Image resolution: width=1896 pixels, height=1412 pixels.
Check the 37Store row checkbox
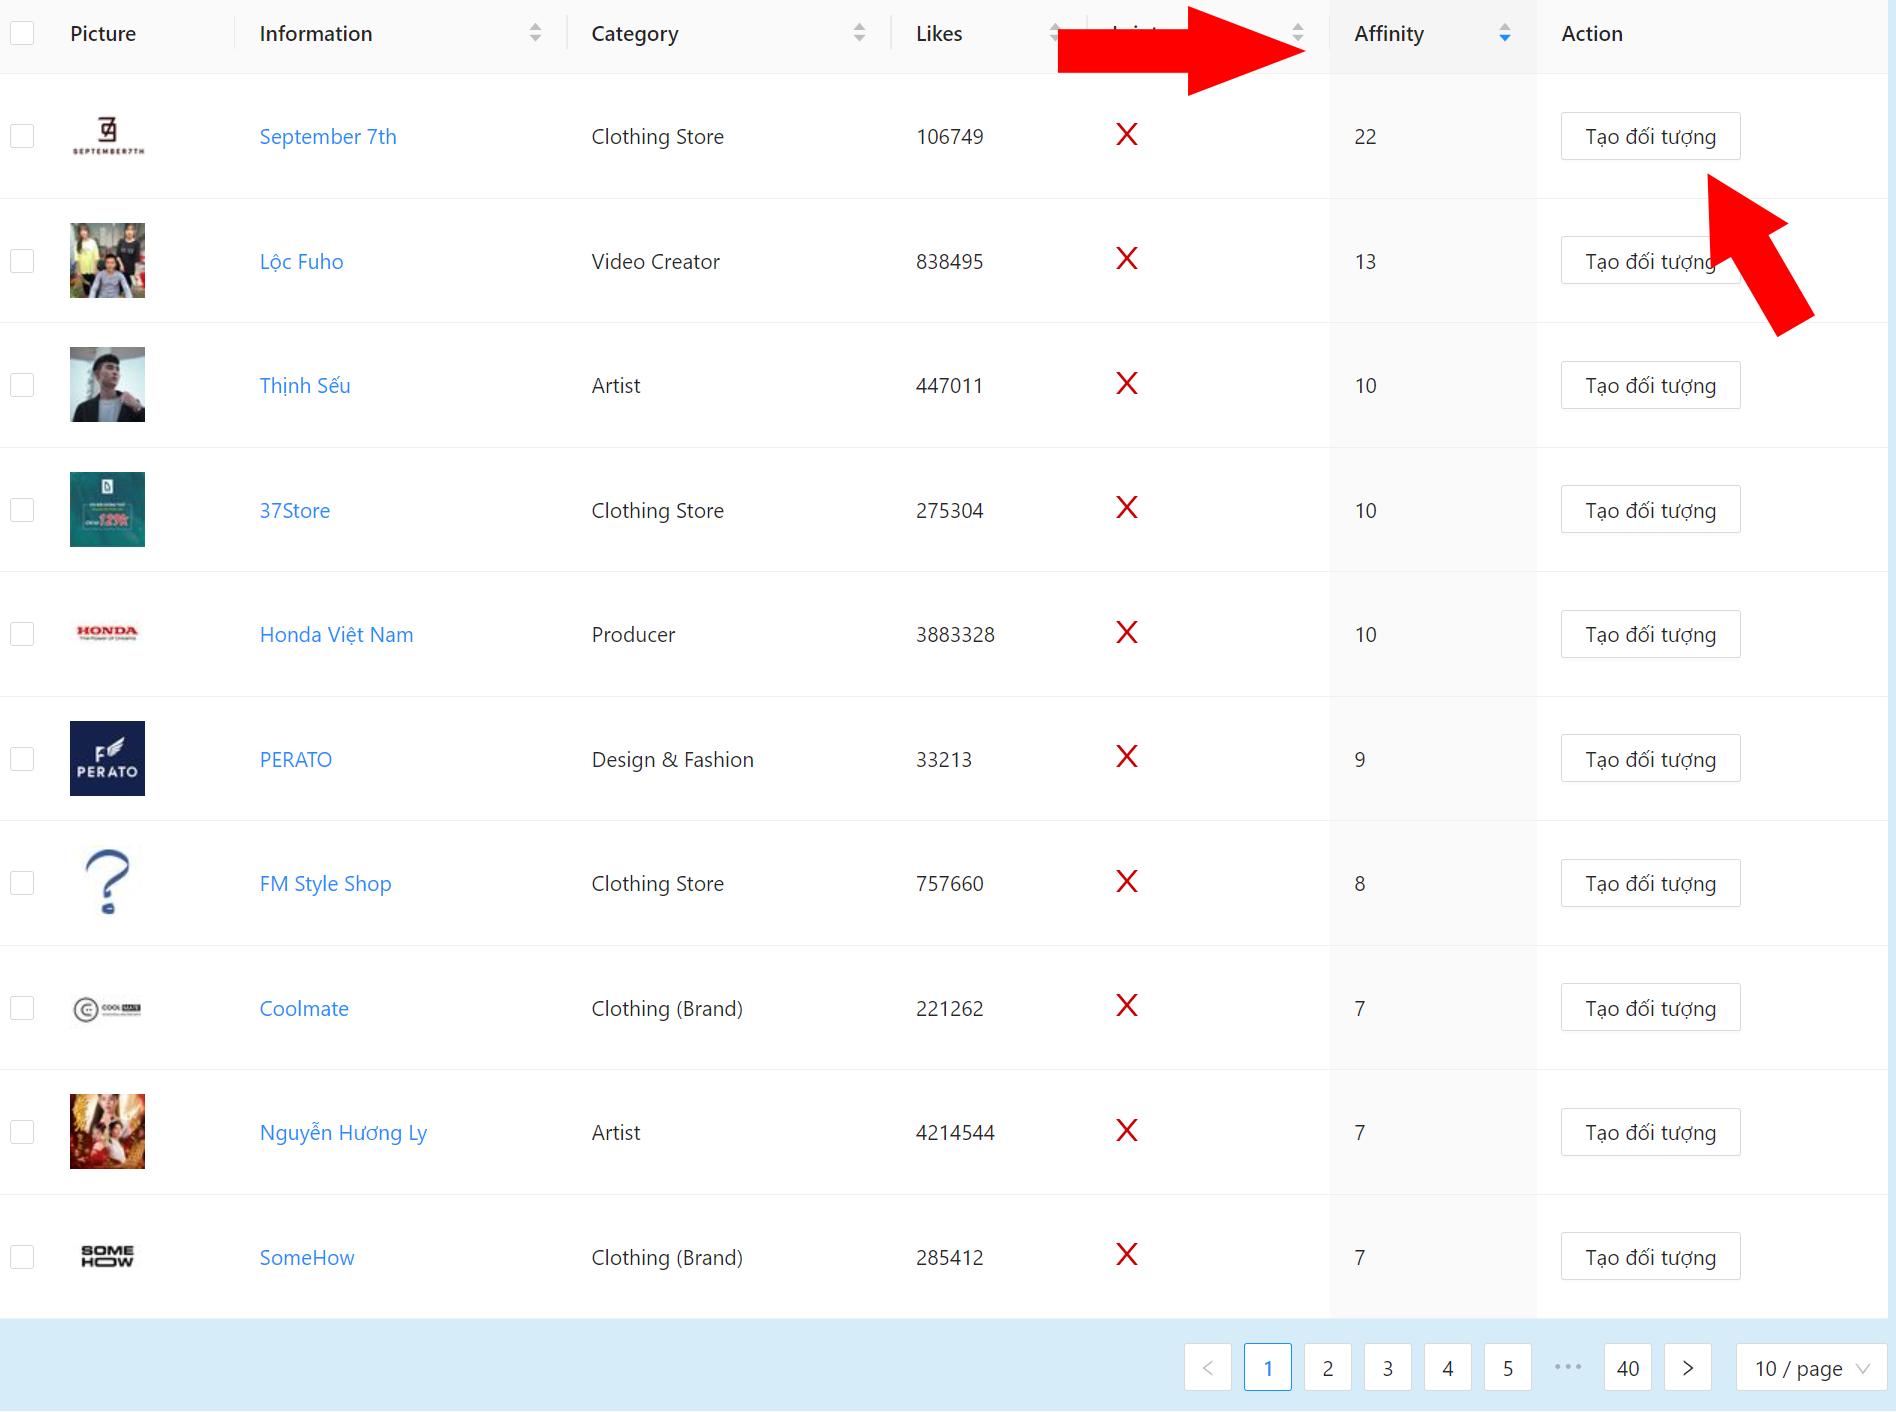[22, 510]
